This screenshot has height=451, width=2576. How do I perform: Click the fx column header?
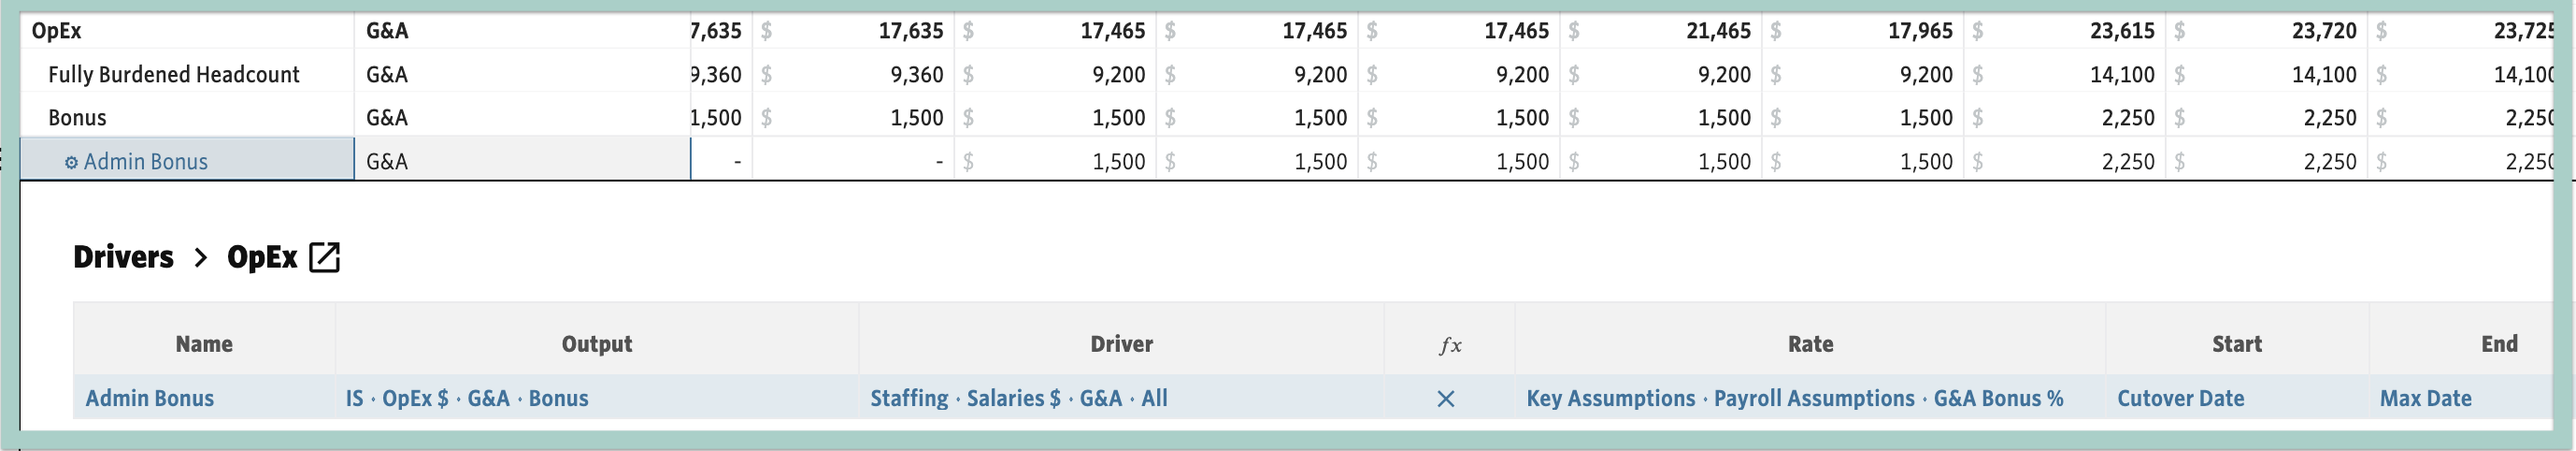[1450, 344]
